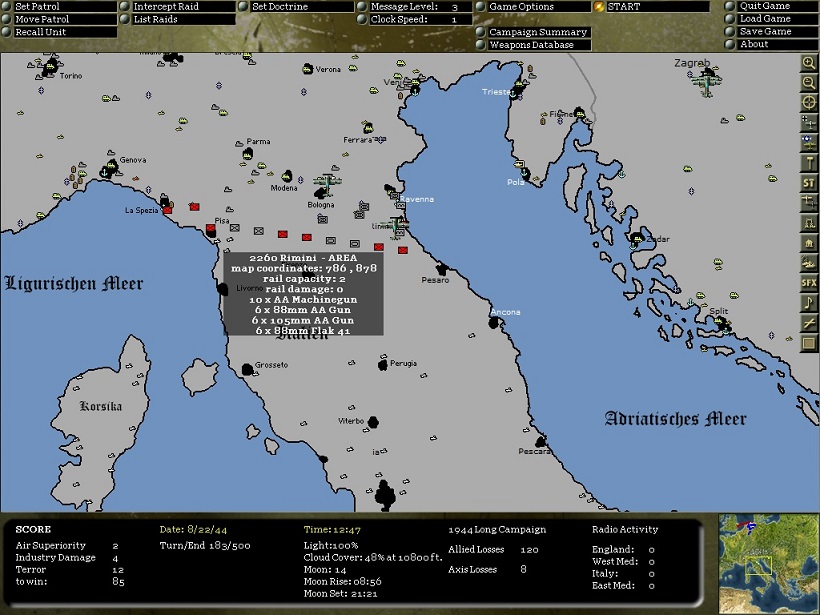Click the railway sidebar icon
This screenshot has width=820, height=615.
[x=808, y=223]
